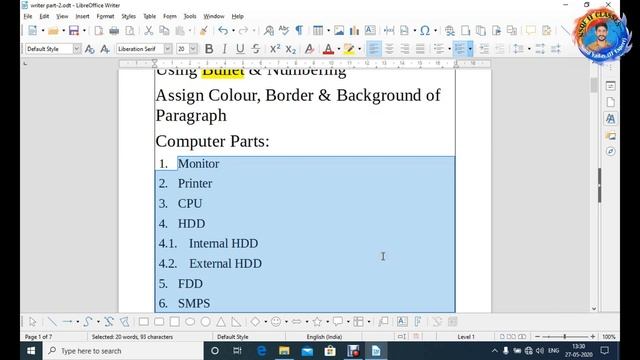Viewport: 640px width, 360px height.
Task: Click the 100% zoom level
Action: (609, 337)
